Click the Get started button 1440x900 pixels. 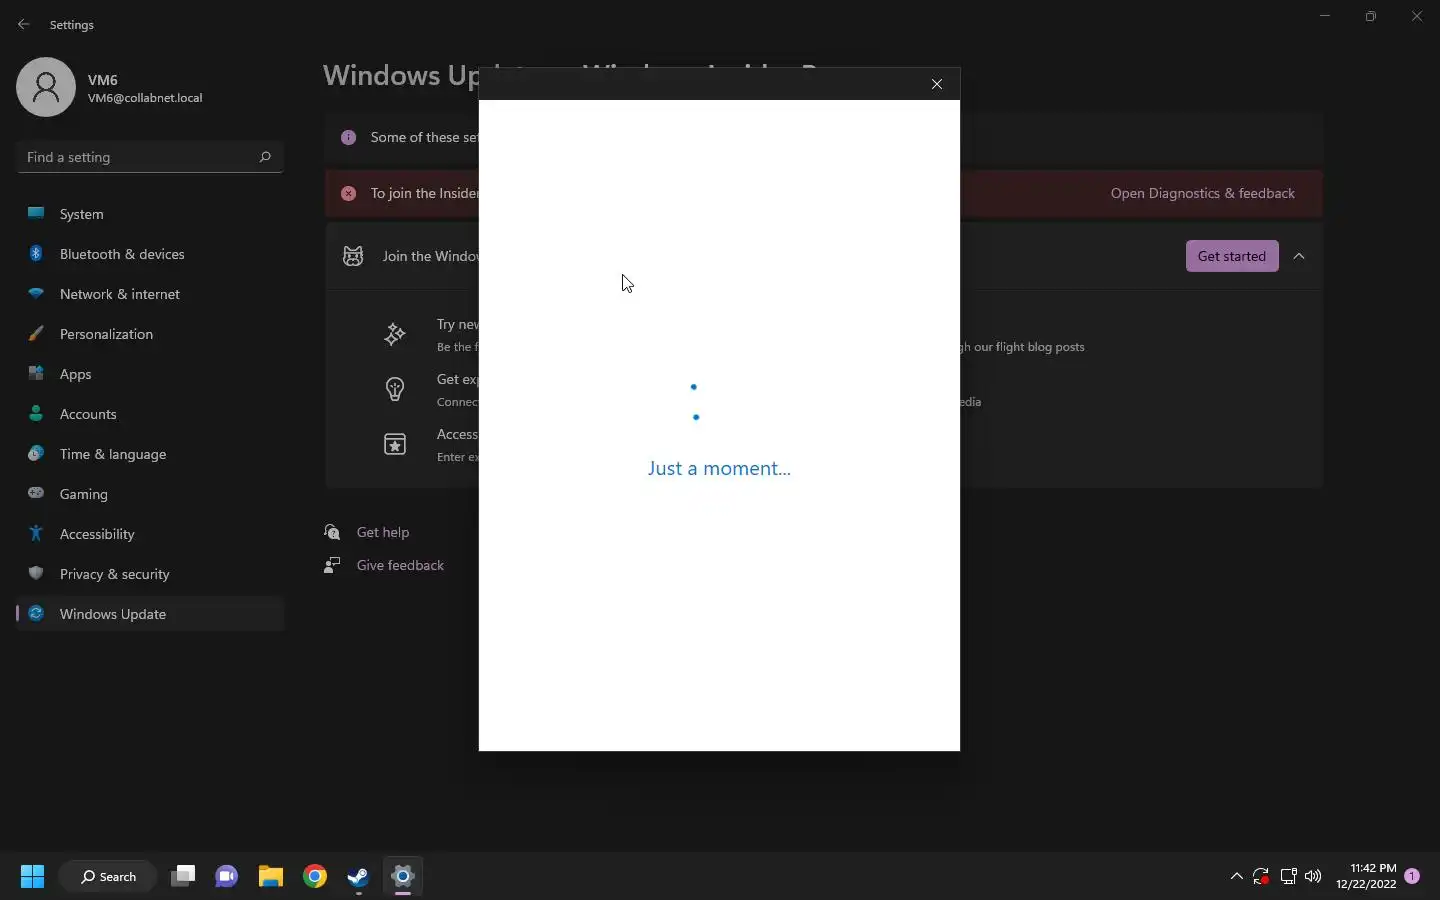point(1232,256)
